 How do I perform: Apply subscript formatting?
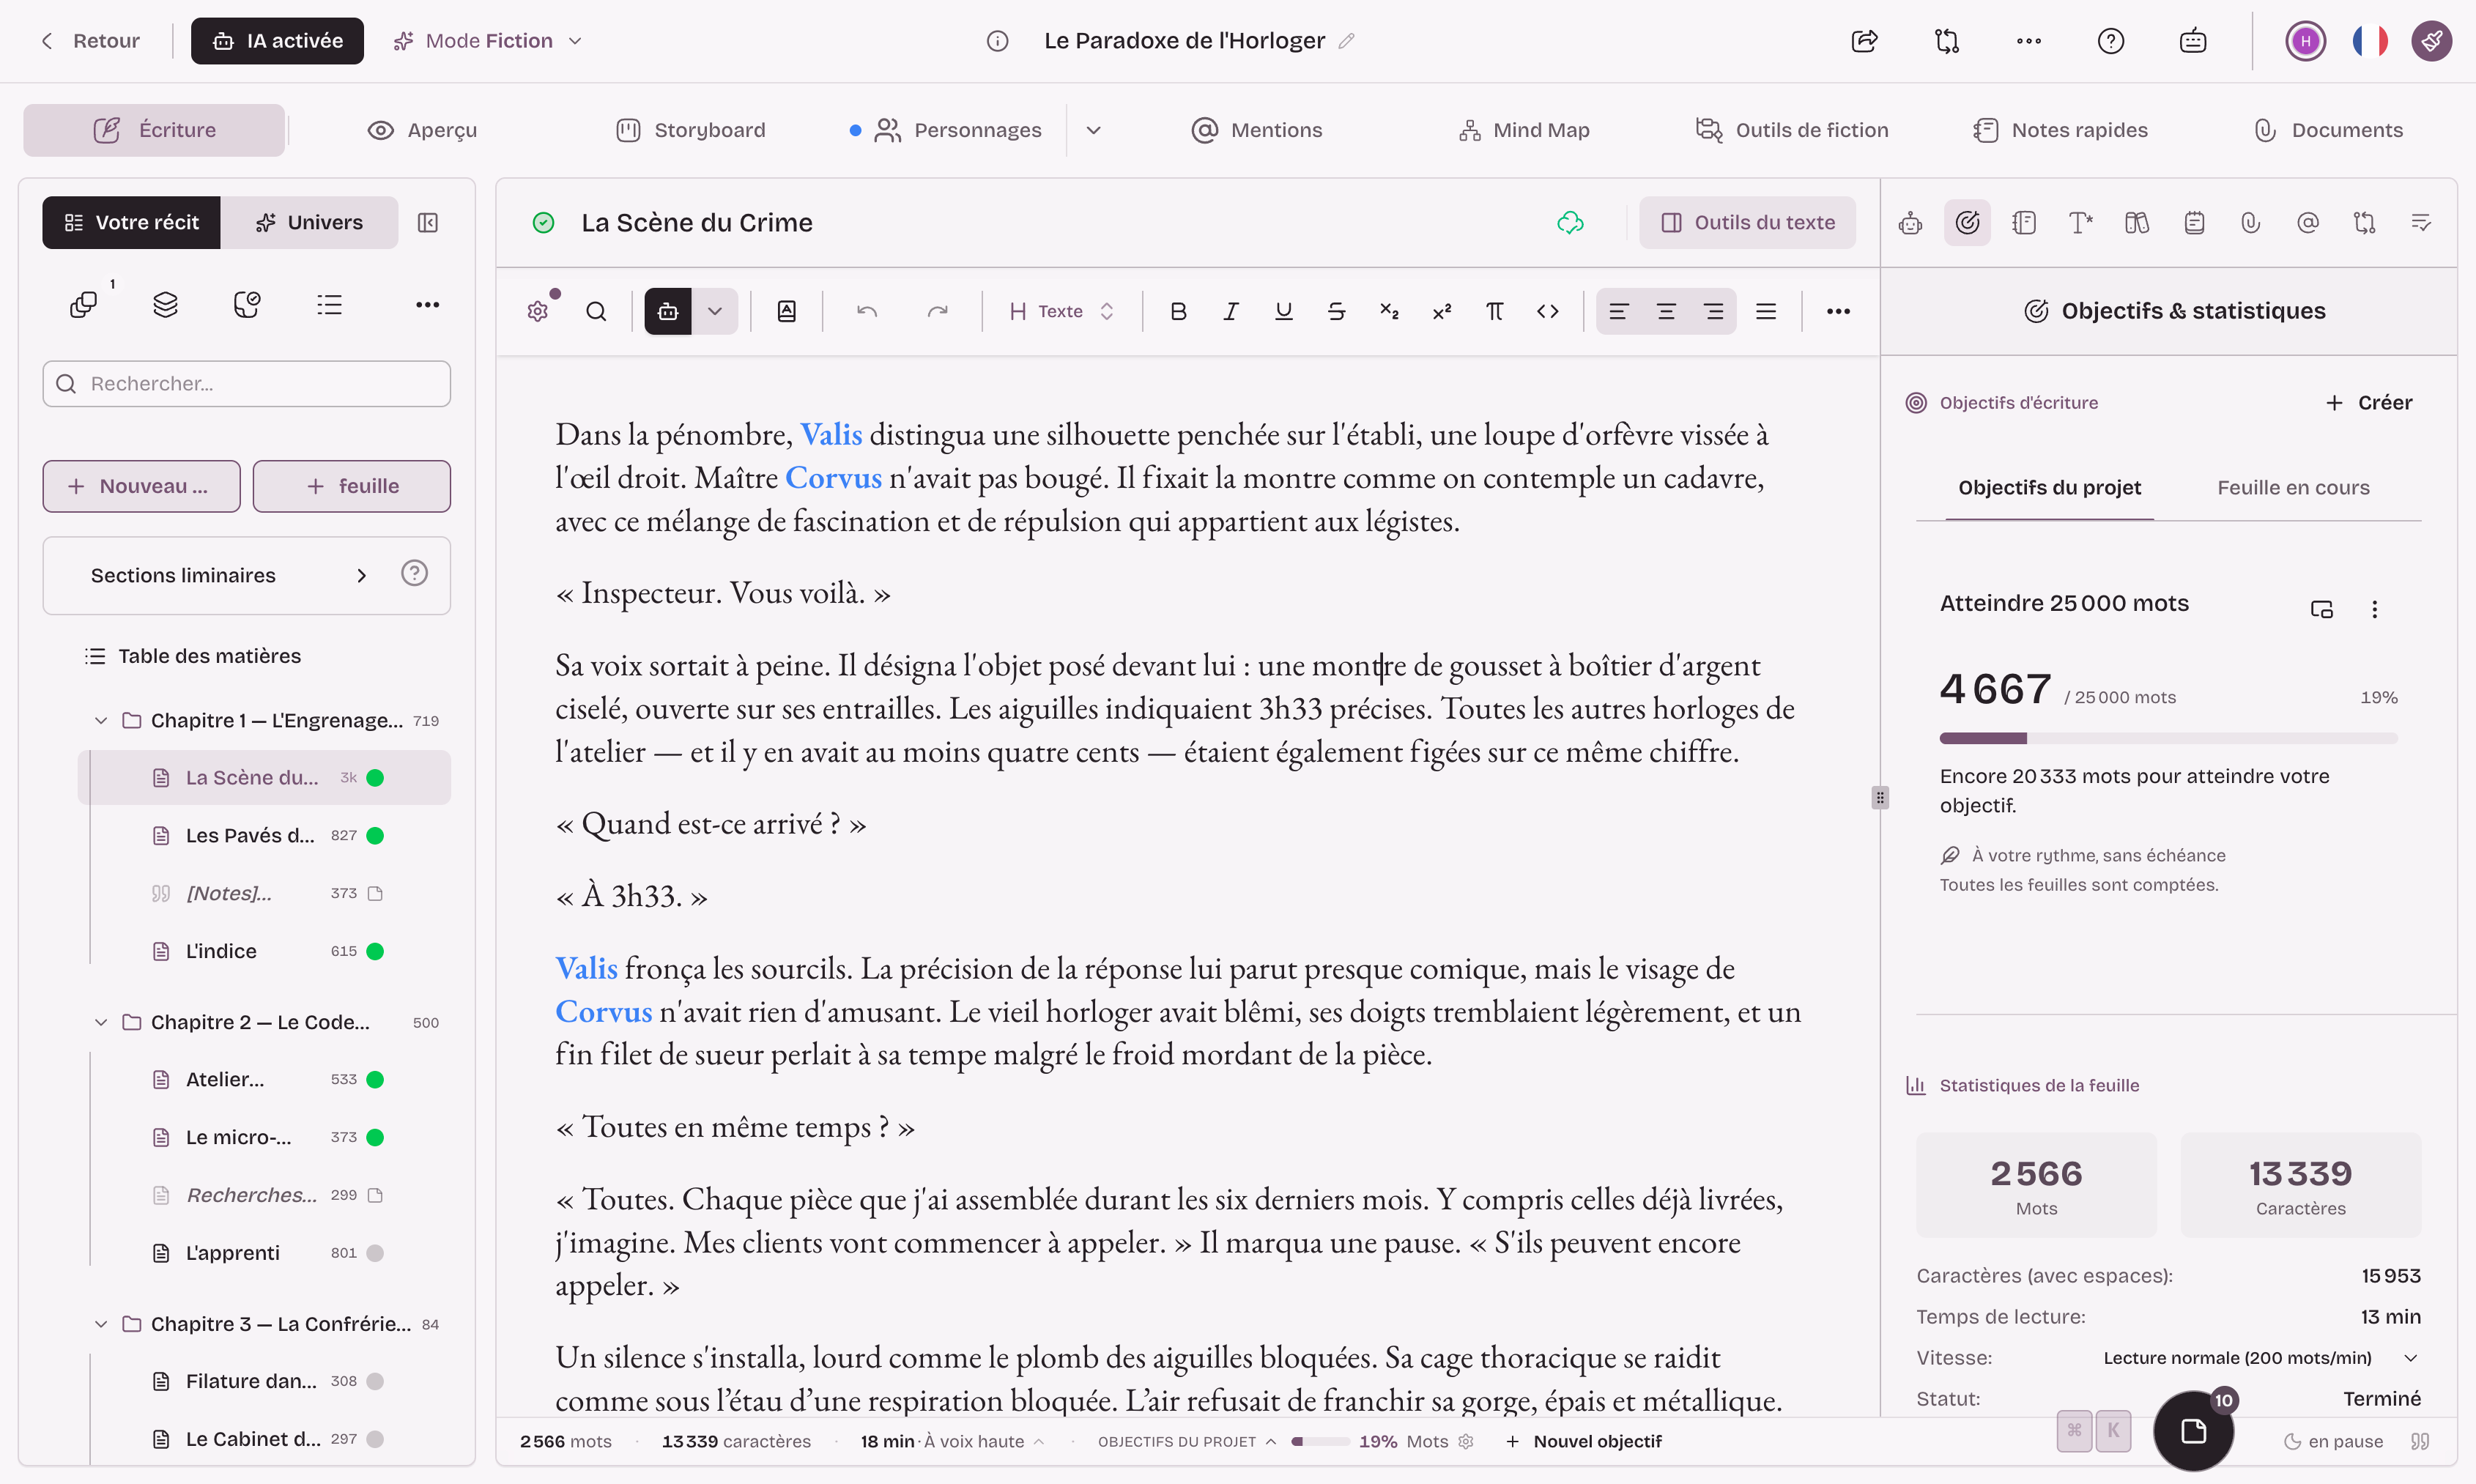coord(1389,312)
